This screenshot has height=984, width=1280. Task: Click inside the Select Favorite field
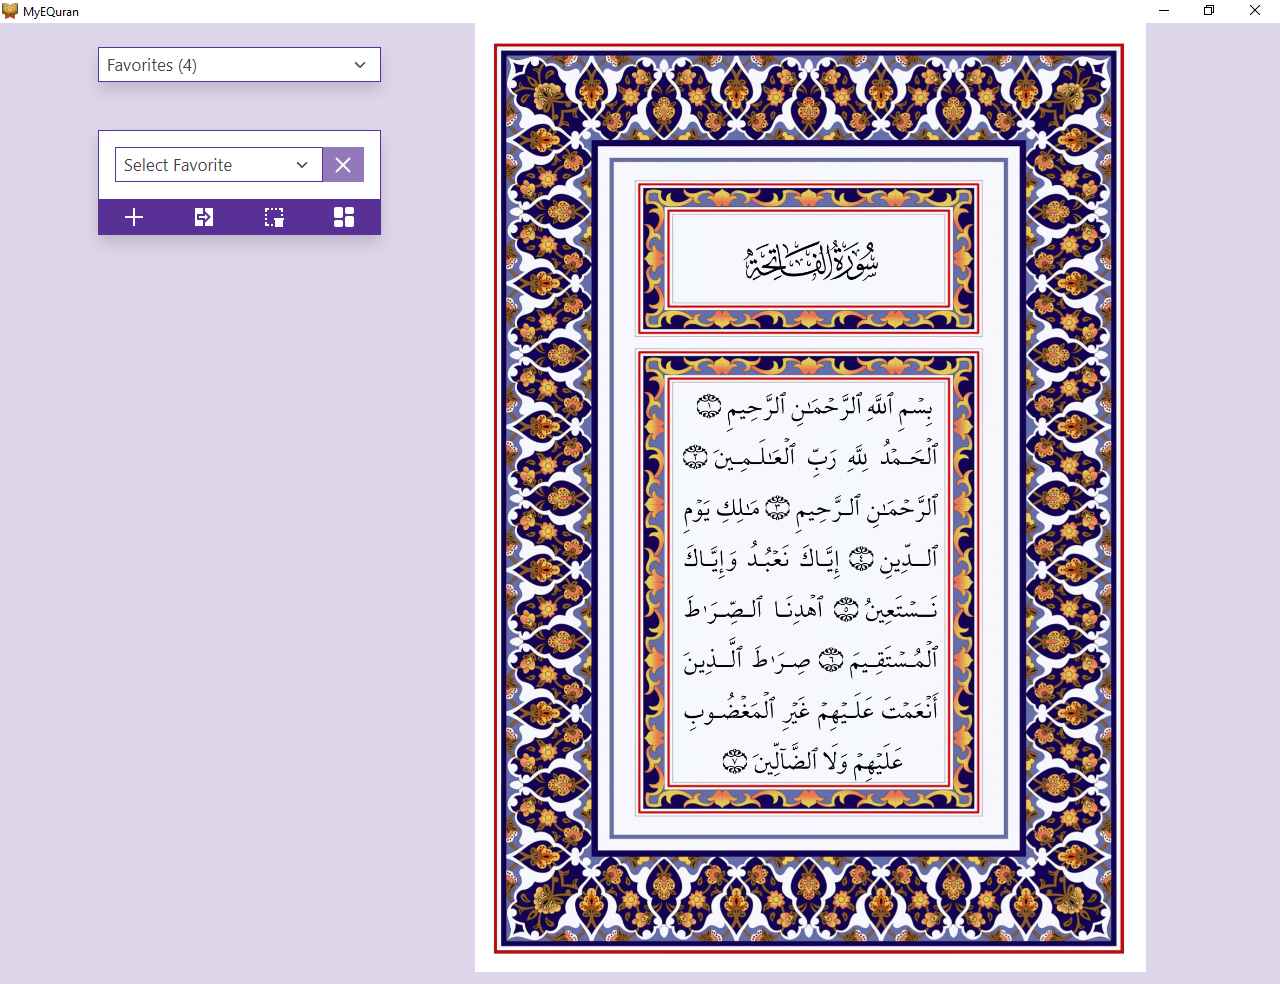tap(200, 164)
